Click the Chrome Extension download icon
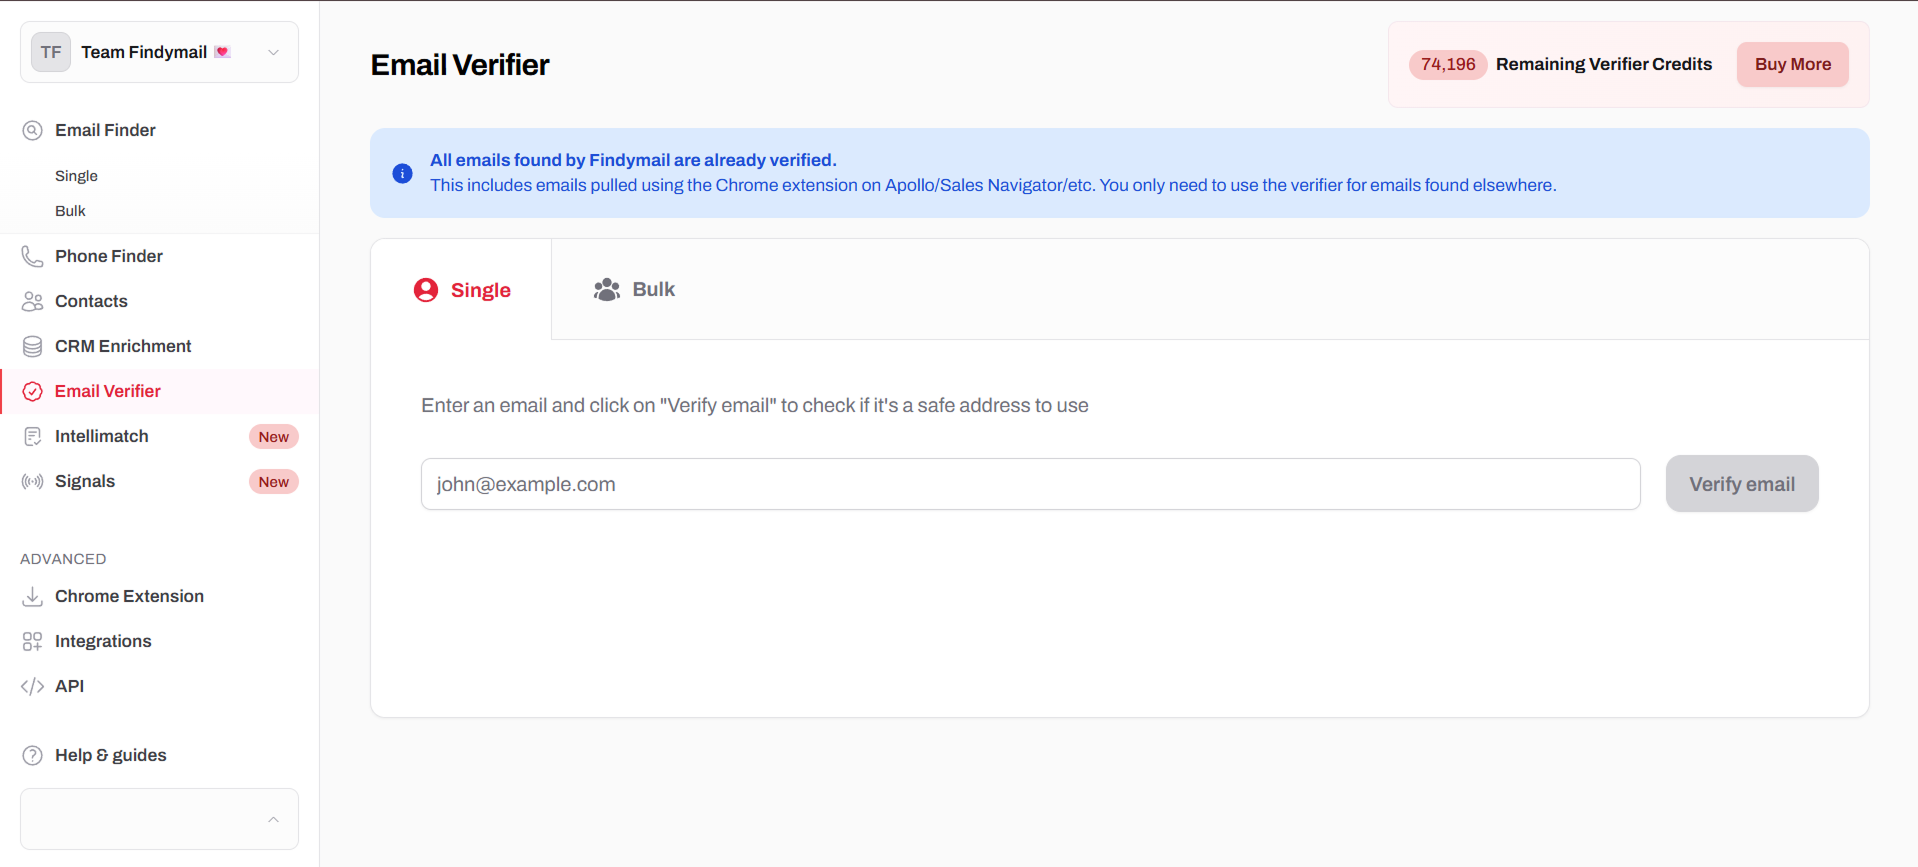This screenshot has width=1918, height=867. tap(33, 596)
